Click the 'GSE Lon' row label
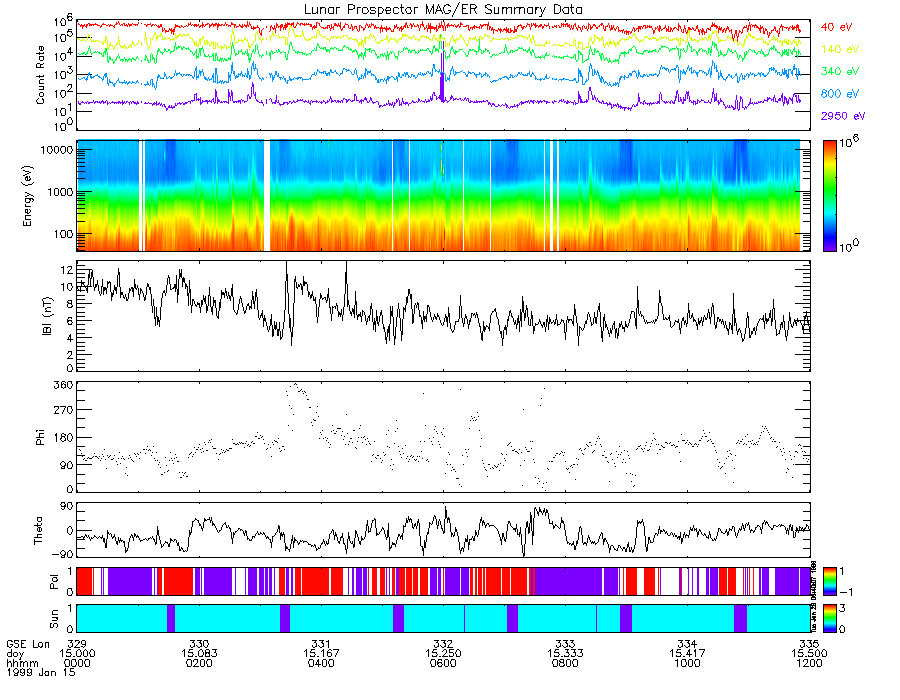900x700 pixels. [28, 644]
